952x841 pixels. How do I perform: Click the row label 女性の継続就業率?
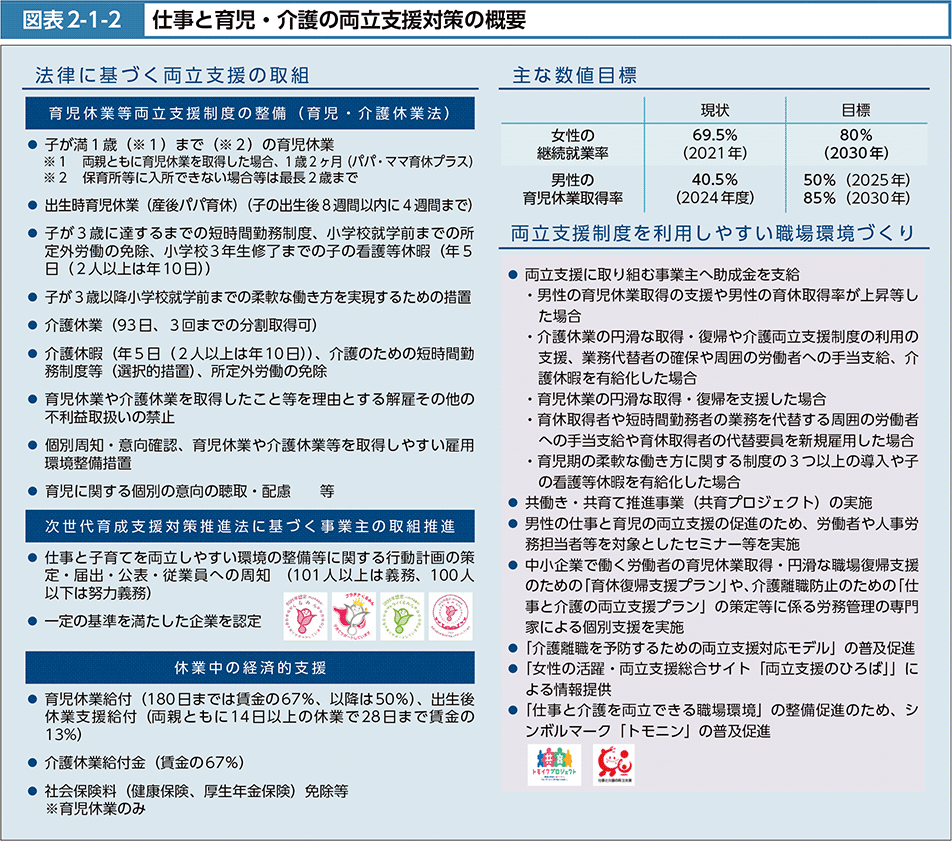(x=573, y=144)
